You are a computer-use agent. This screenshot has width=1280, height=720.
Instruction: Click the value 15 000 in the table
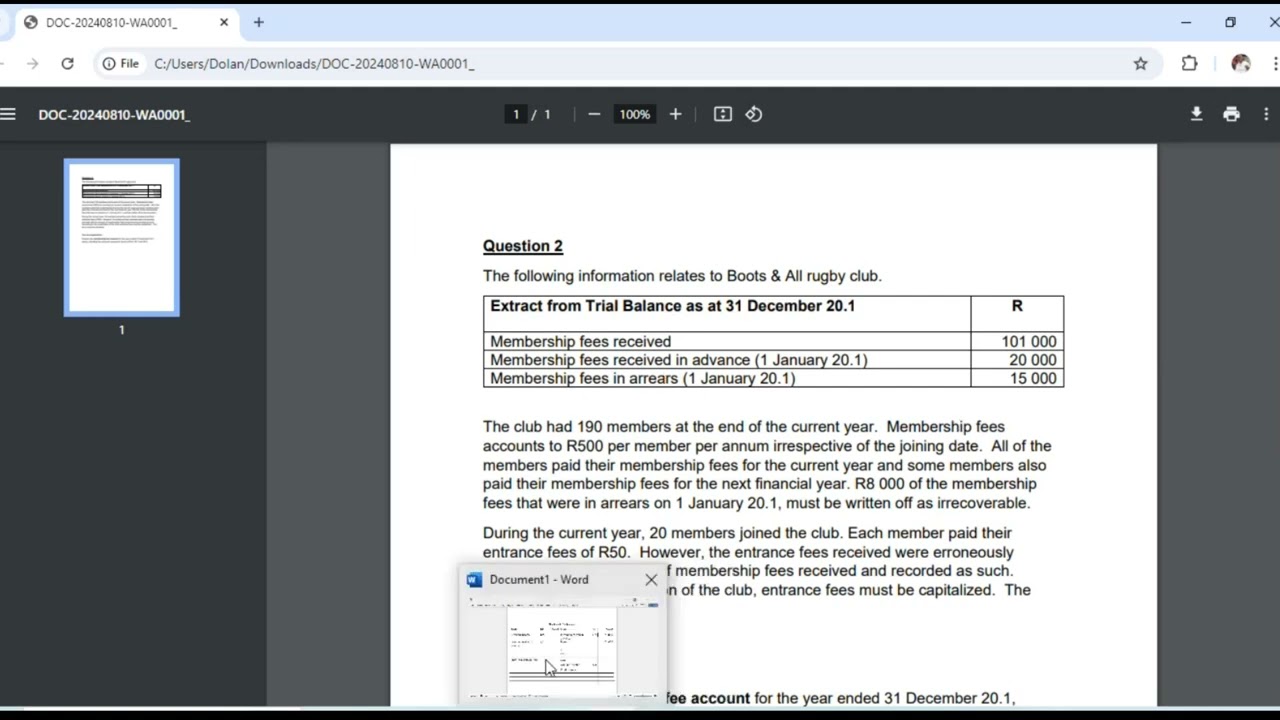(x=1033, y=378)
